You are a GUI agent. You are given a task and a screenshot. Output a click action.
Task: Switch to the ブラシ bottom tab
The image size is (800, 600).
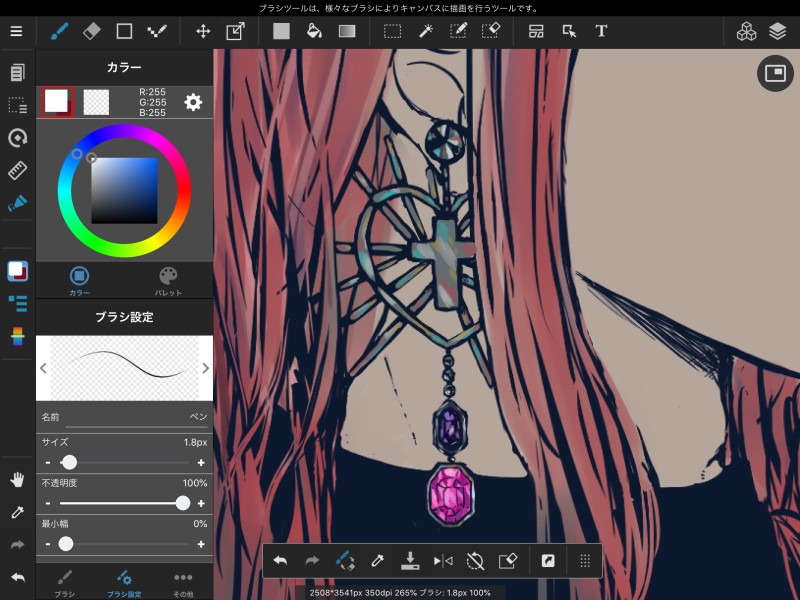pos(65,583)
